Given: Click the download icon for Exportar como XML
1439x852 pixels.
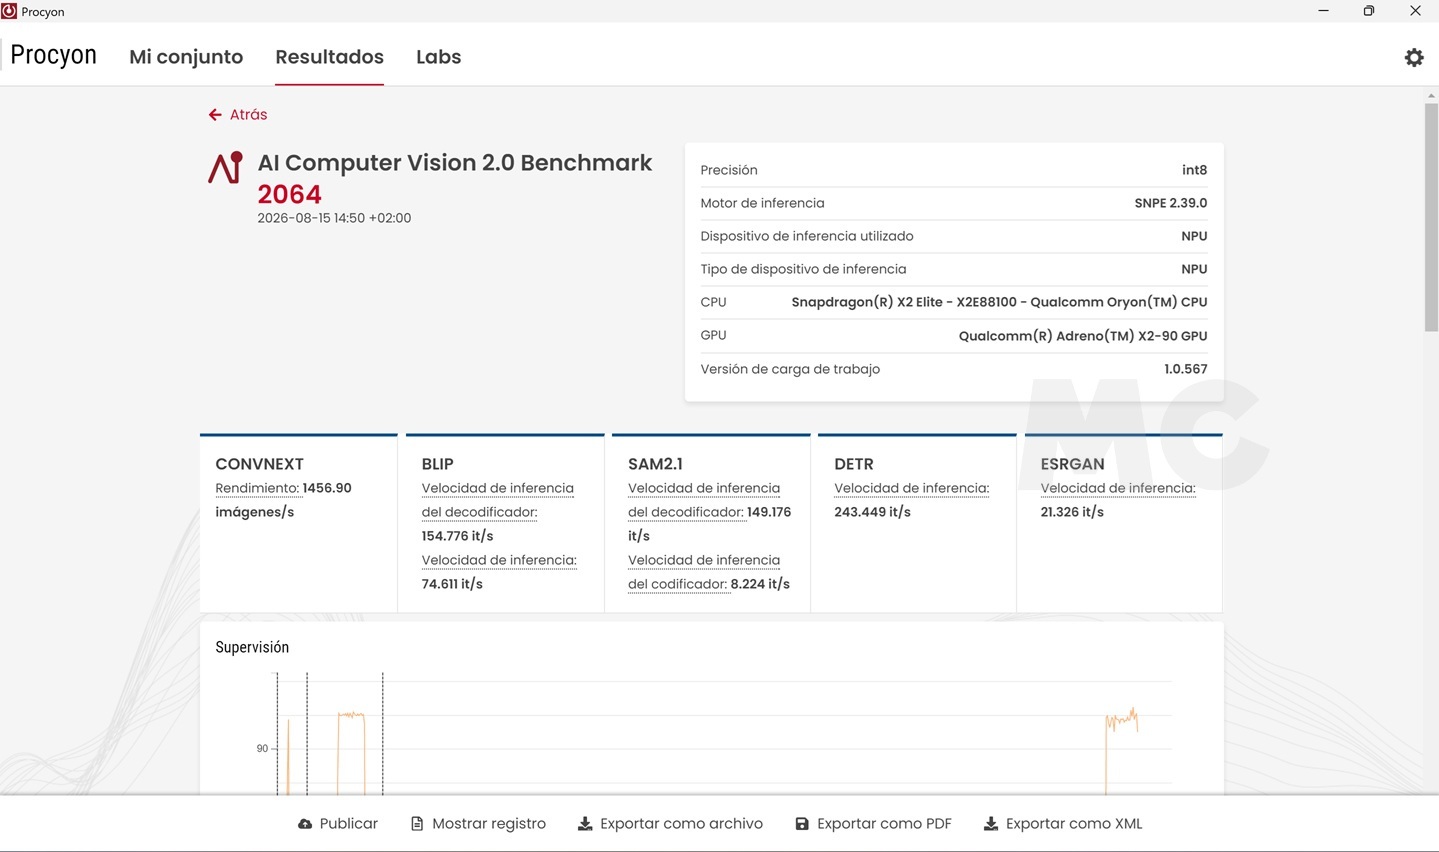Looking at the screenshot, I should tap(991, 824).
